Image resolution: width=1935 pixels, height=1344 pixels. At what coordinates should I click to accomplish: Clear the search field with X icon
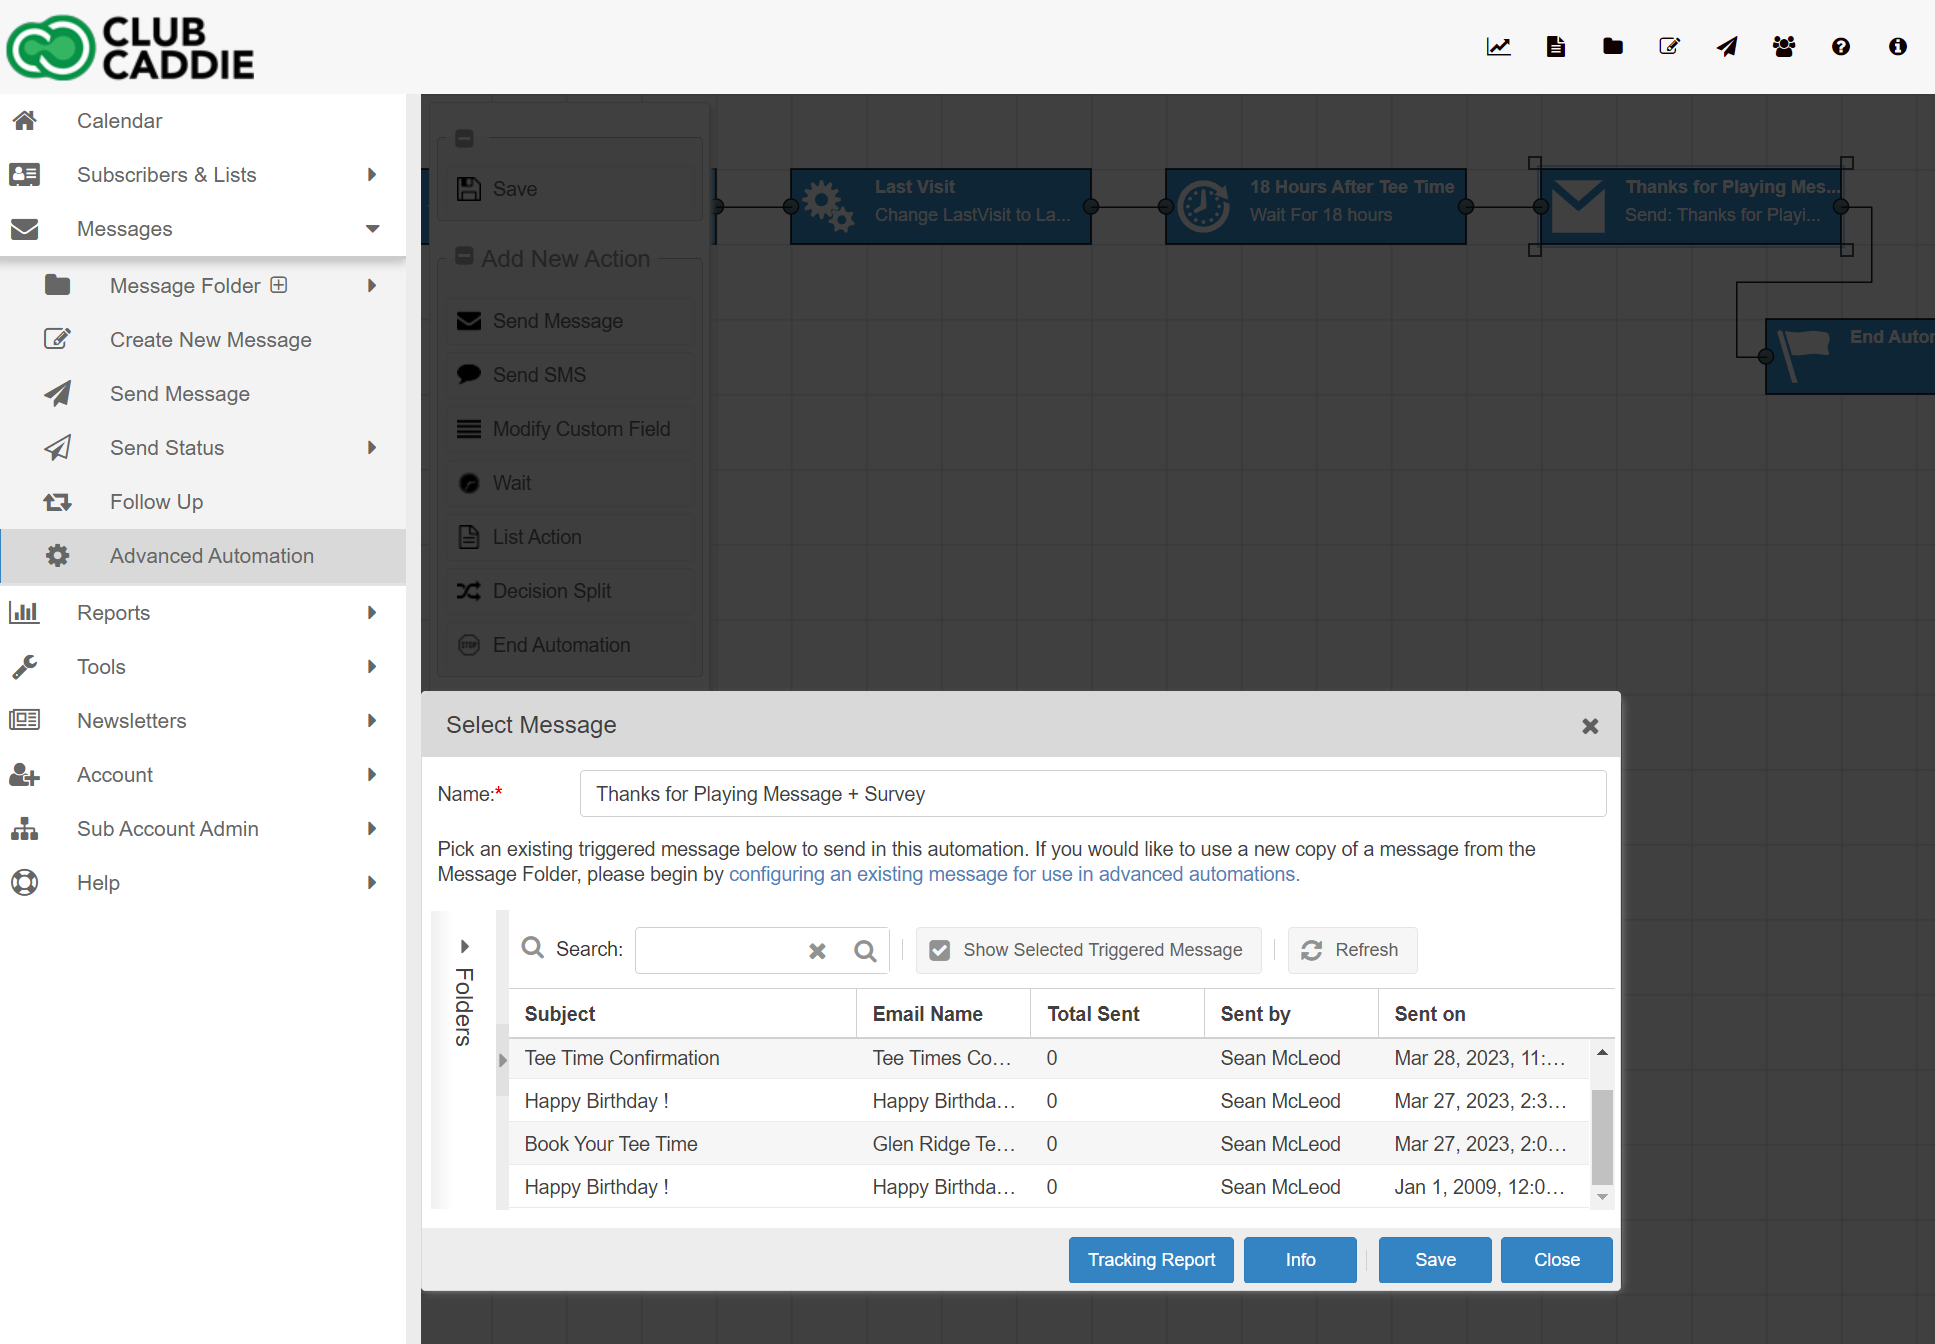point(817,951)
